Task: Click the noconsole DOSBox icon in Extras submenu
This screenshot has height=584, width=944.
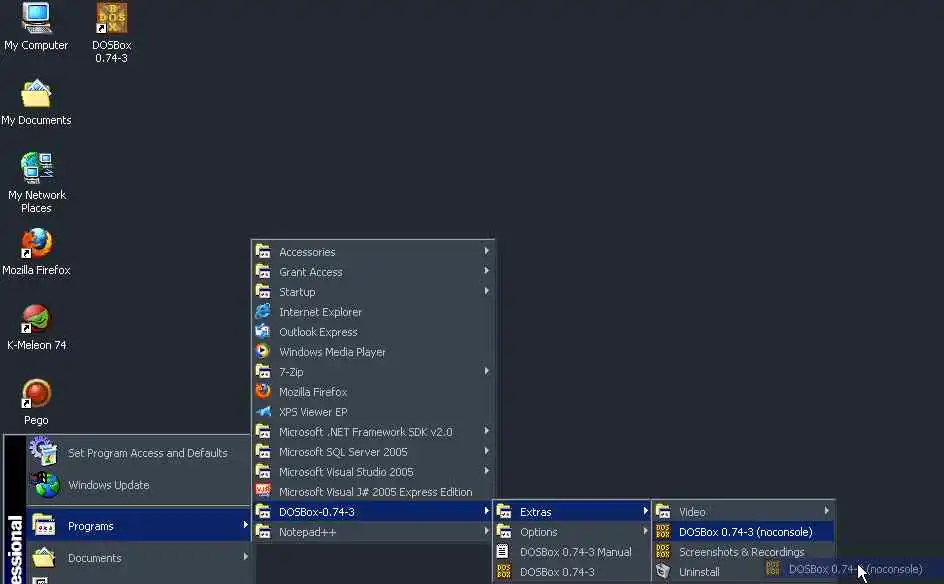Action: pyautogui.click(x=663, y=531)
